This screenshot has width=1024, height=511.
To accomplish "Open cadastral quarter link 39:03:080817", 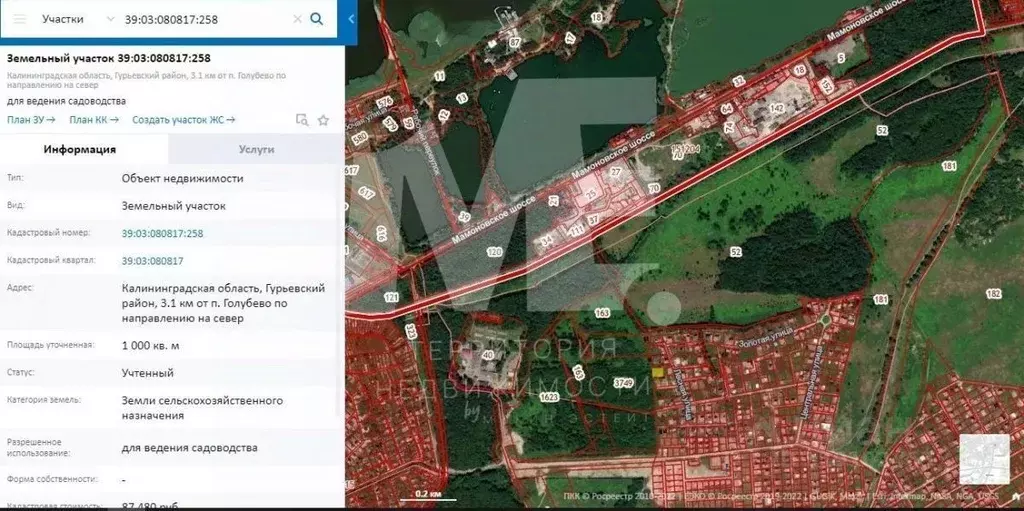I will (x=152, y=261).
